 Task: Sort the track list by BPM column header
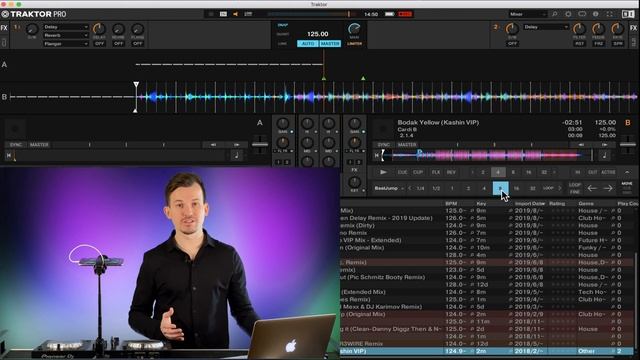(x=451, y=203)
